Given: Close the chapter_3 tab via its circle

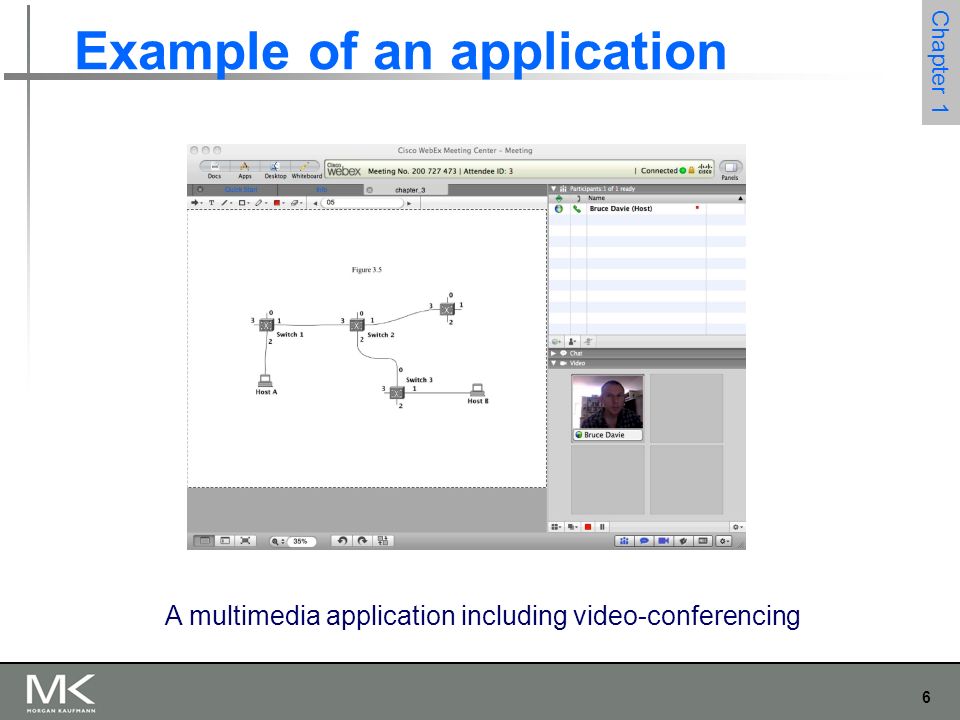Looking at the screenshot, I should pos(369,190).
